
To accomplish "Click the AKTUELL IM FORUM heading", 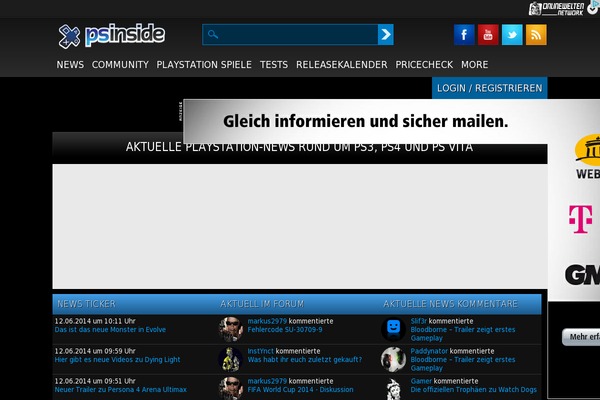I will 262,304.
